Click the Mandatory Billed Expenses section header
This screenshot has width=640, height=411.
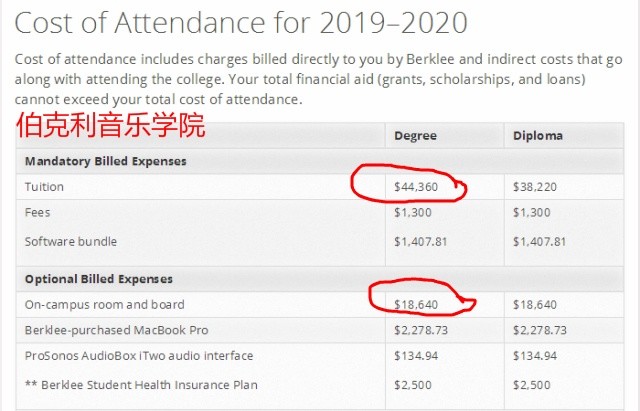pos(105,161)
